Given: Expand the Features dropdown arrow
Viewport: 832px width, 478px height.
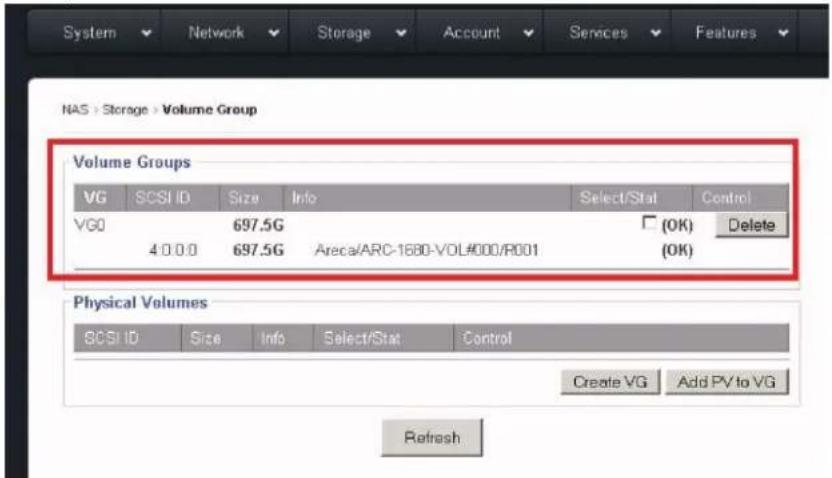Looking at the screenshot, I should pos(783,33).
